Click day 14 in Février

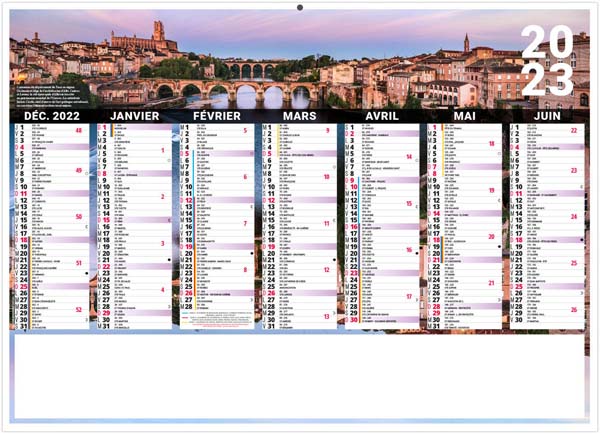coord(189,214)
